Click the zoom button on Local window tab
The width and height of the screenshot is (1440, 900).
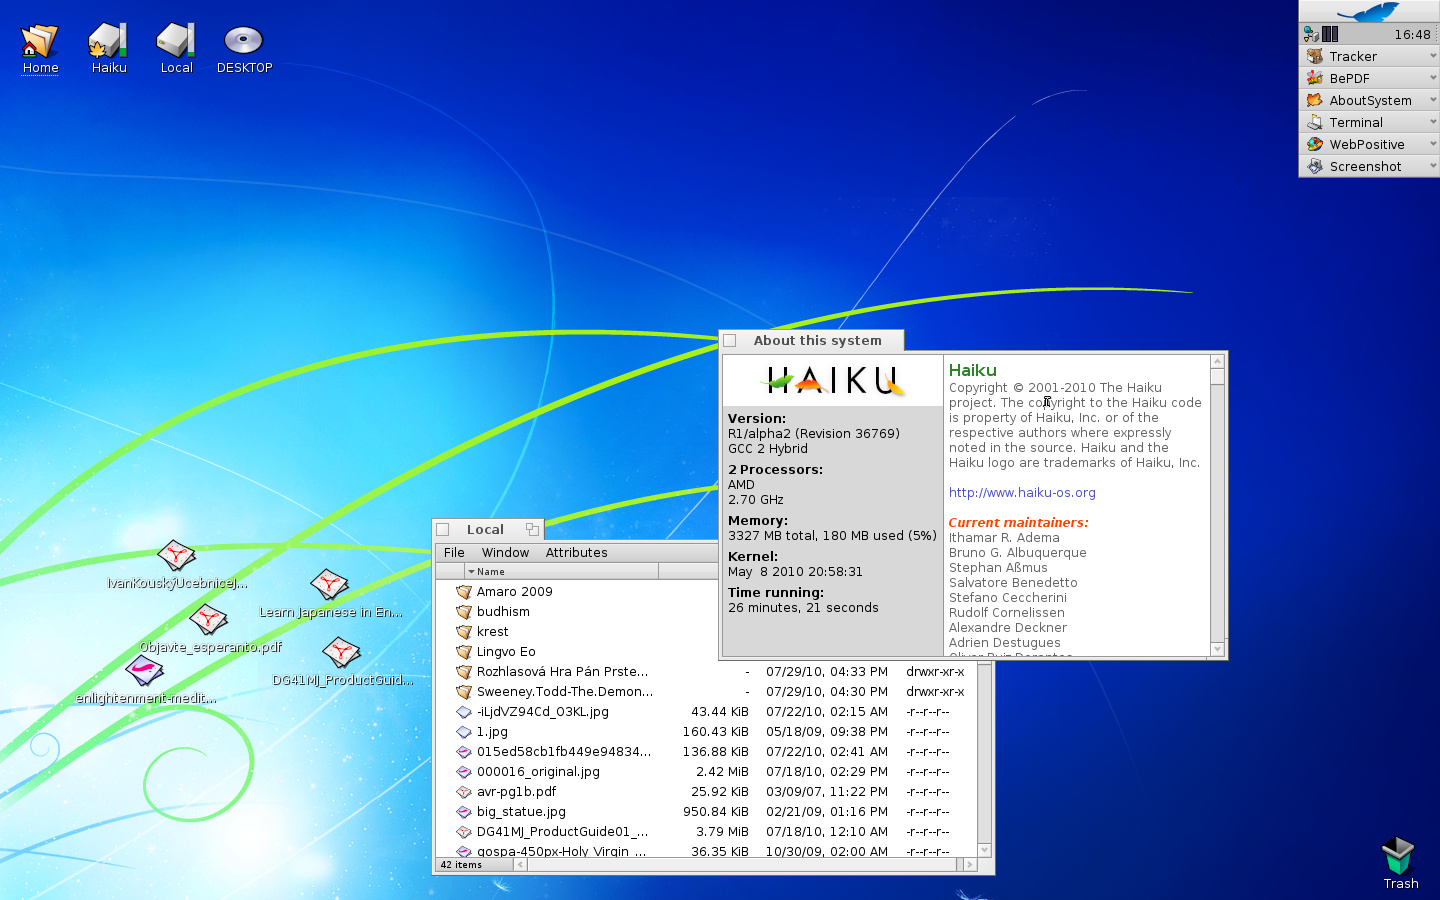click(x=532, y=529)
